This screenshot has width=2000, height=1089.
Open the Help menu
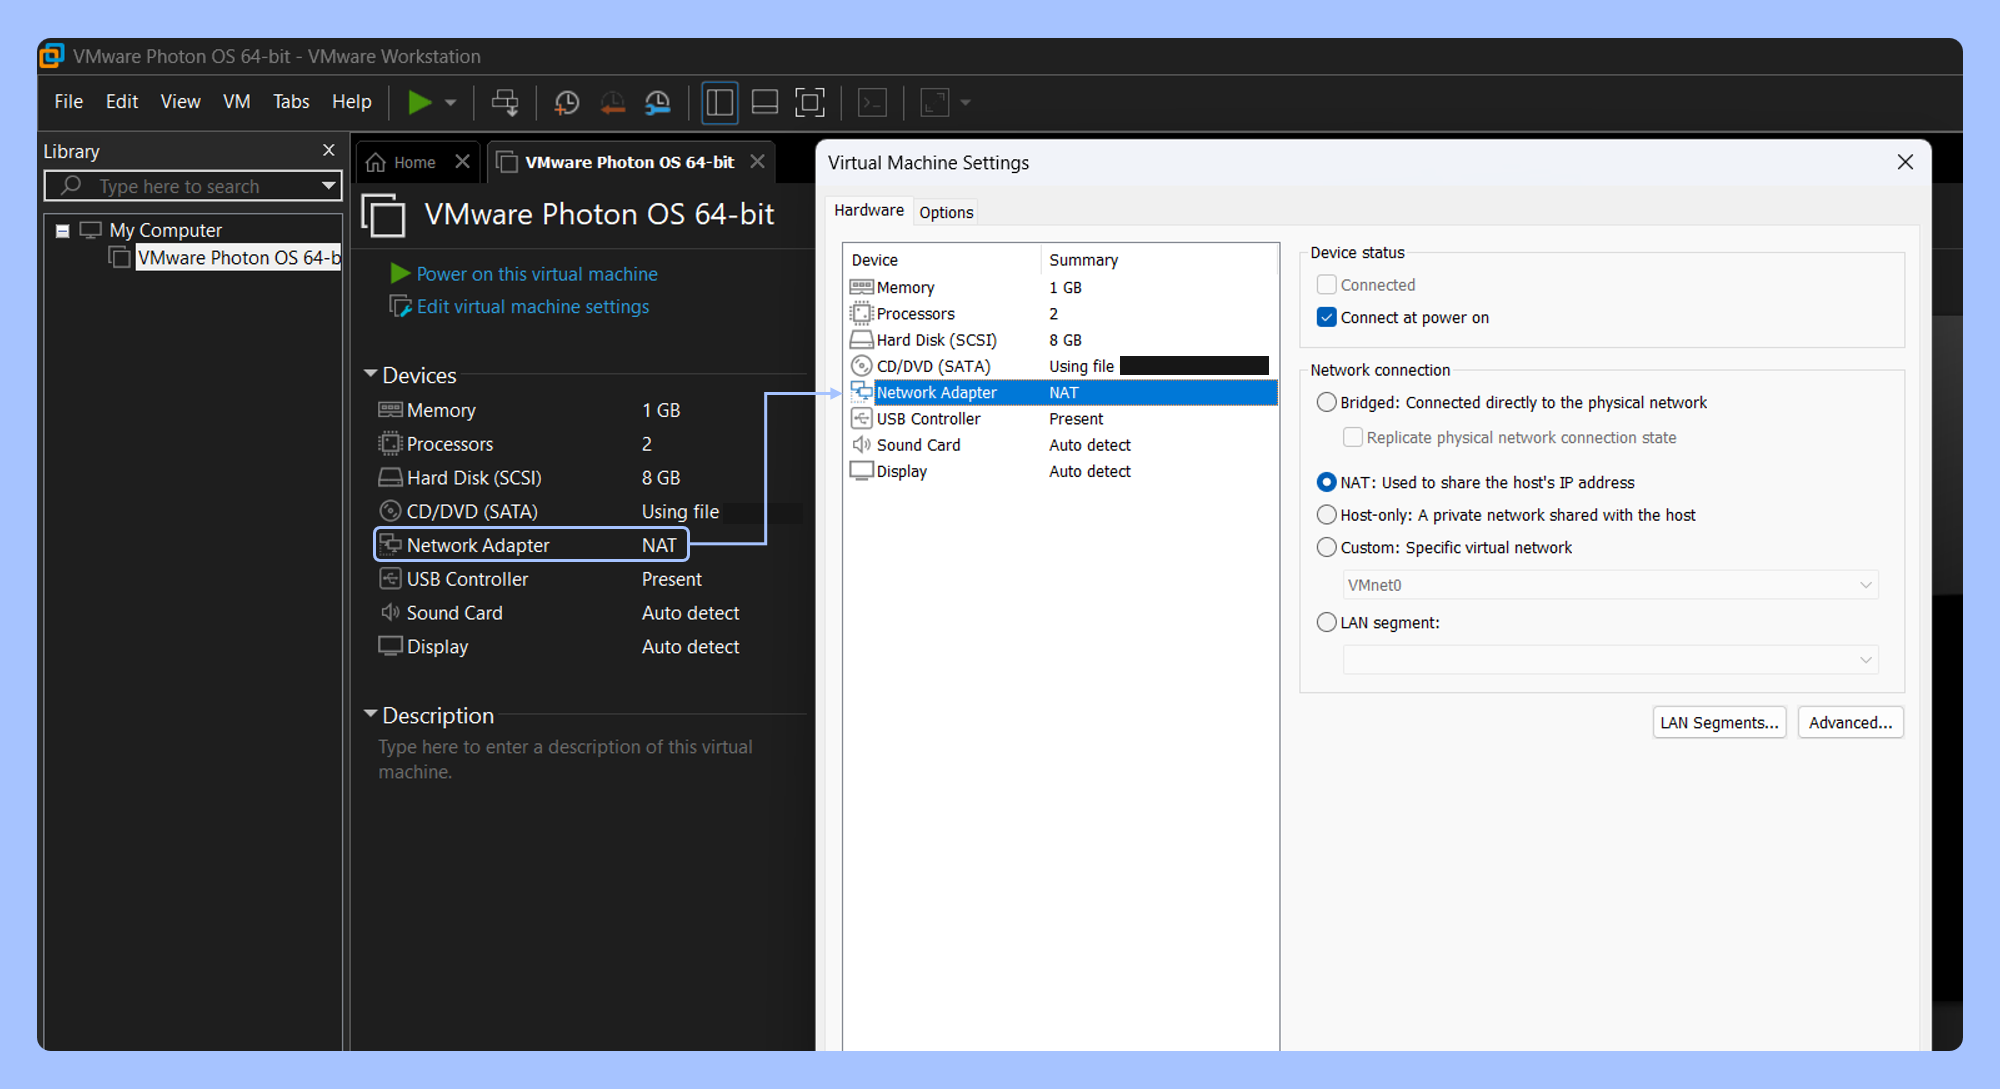click(351, 102)
